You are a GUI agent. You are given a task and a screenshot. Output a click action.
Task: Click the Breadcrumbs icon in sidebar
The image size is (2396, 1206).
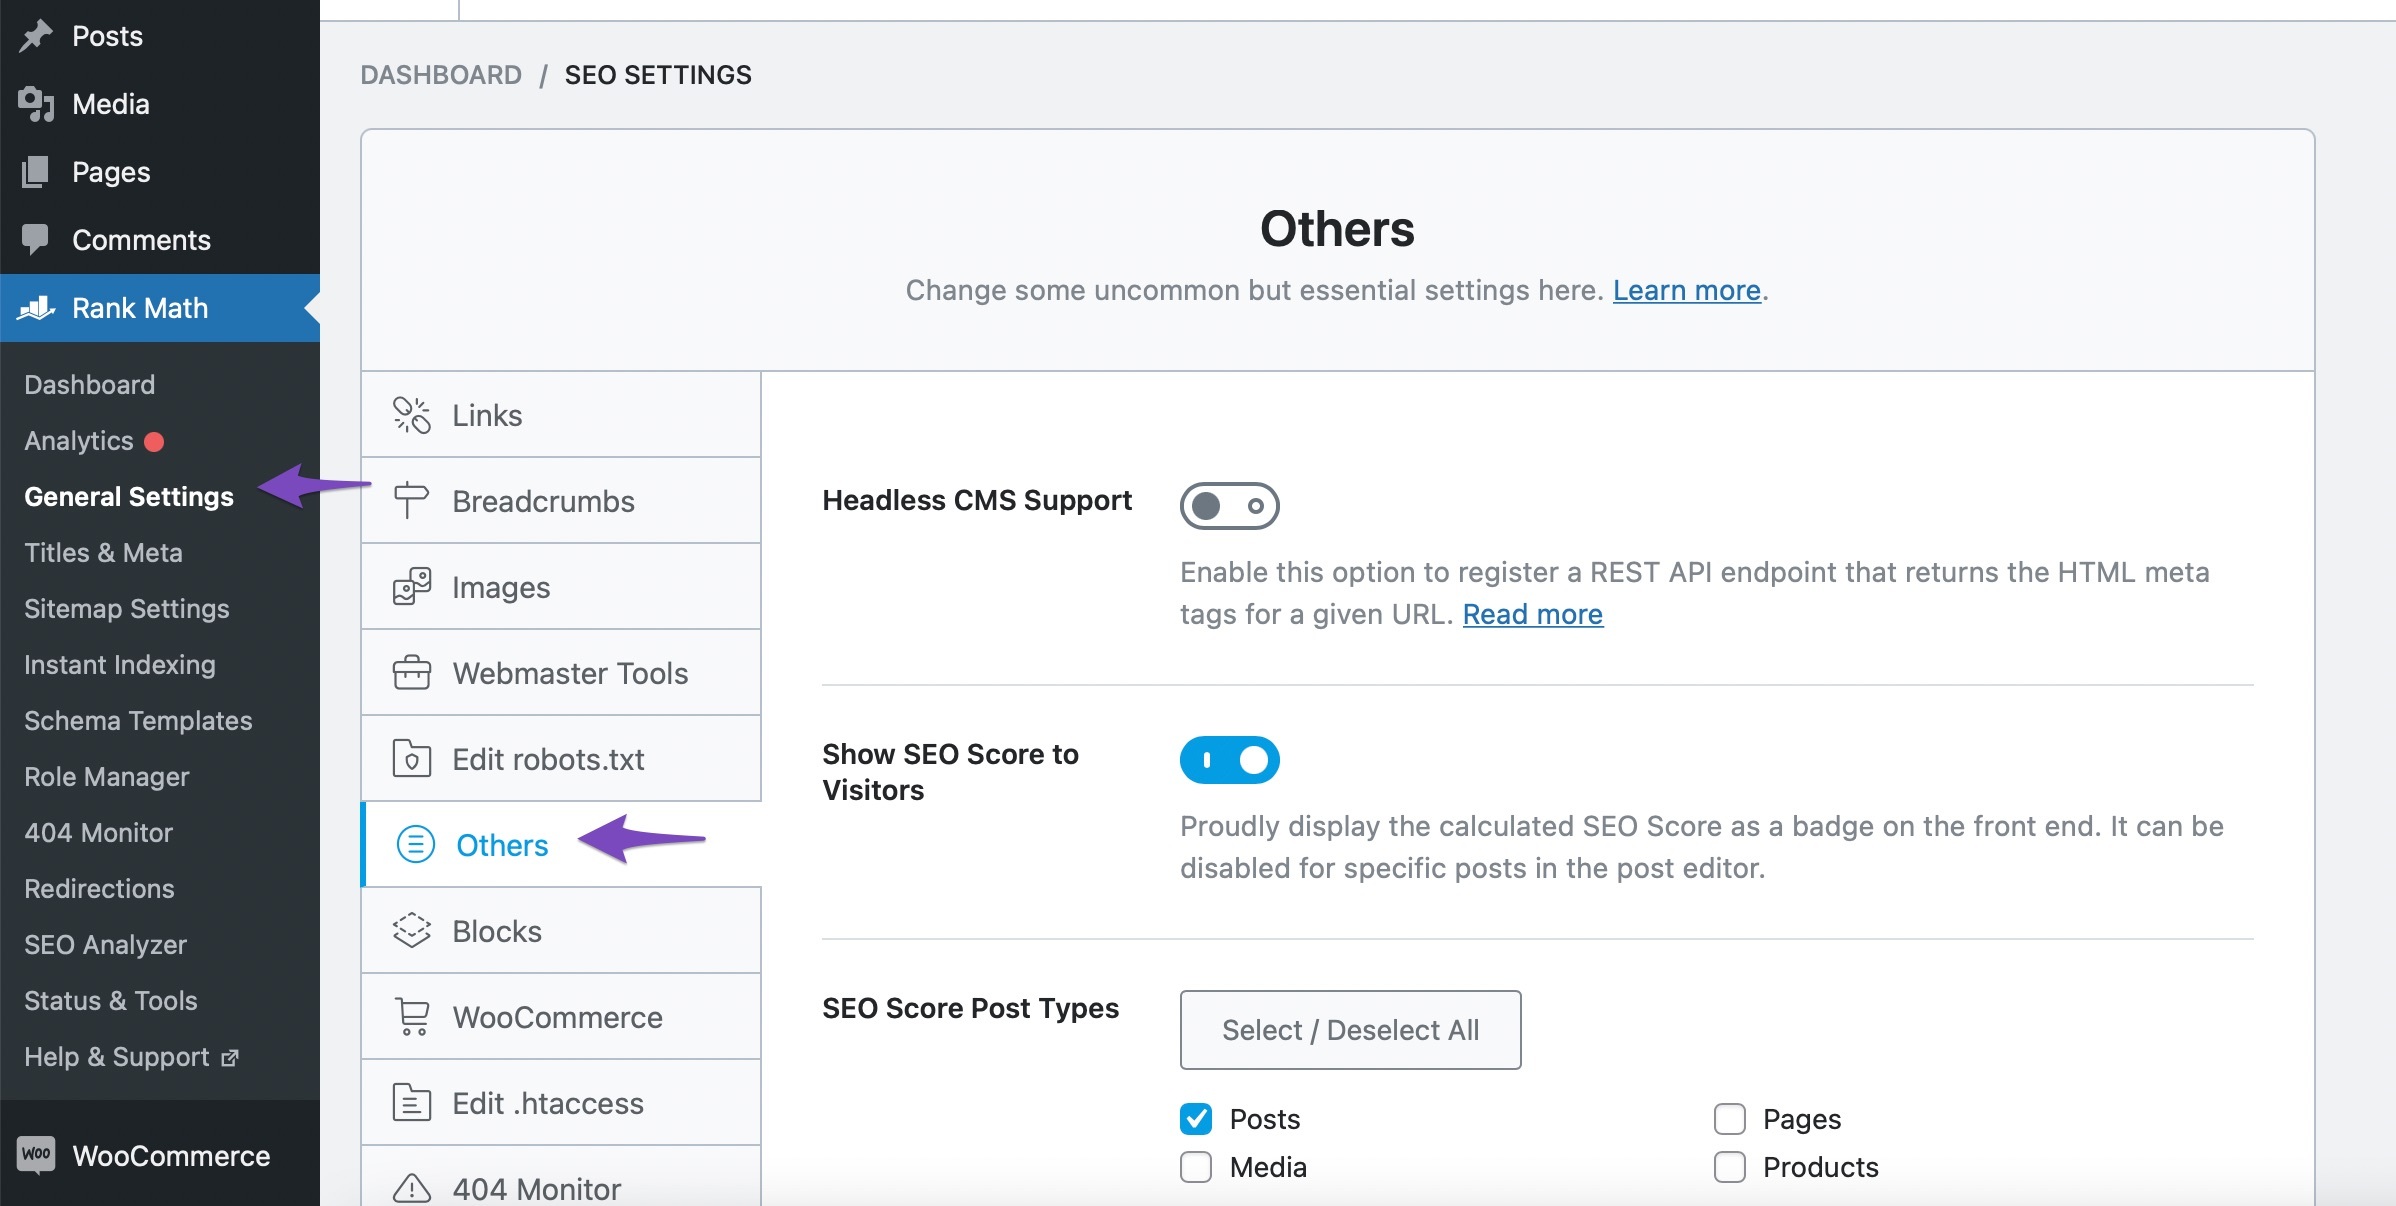409,500
